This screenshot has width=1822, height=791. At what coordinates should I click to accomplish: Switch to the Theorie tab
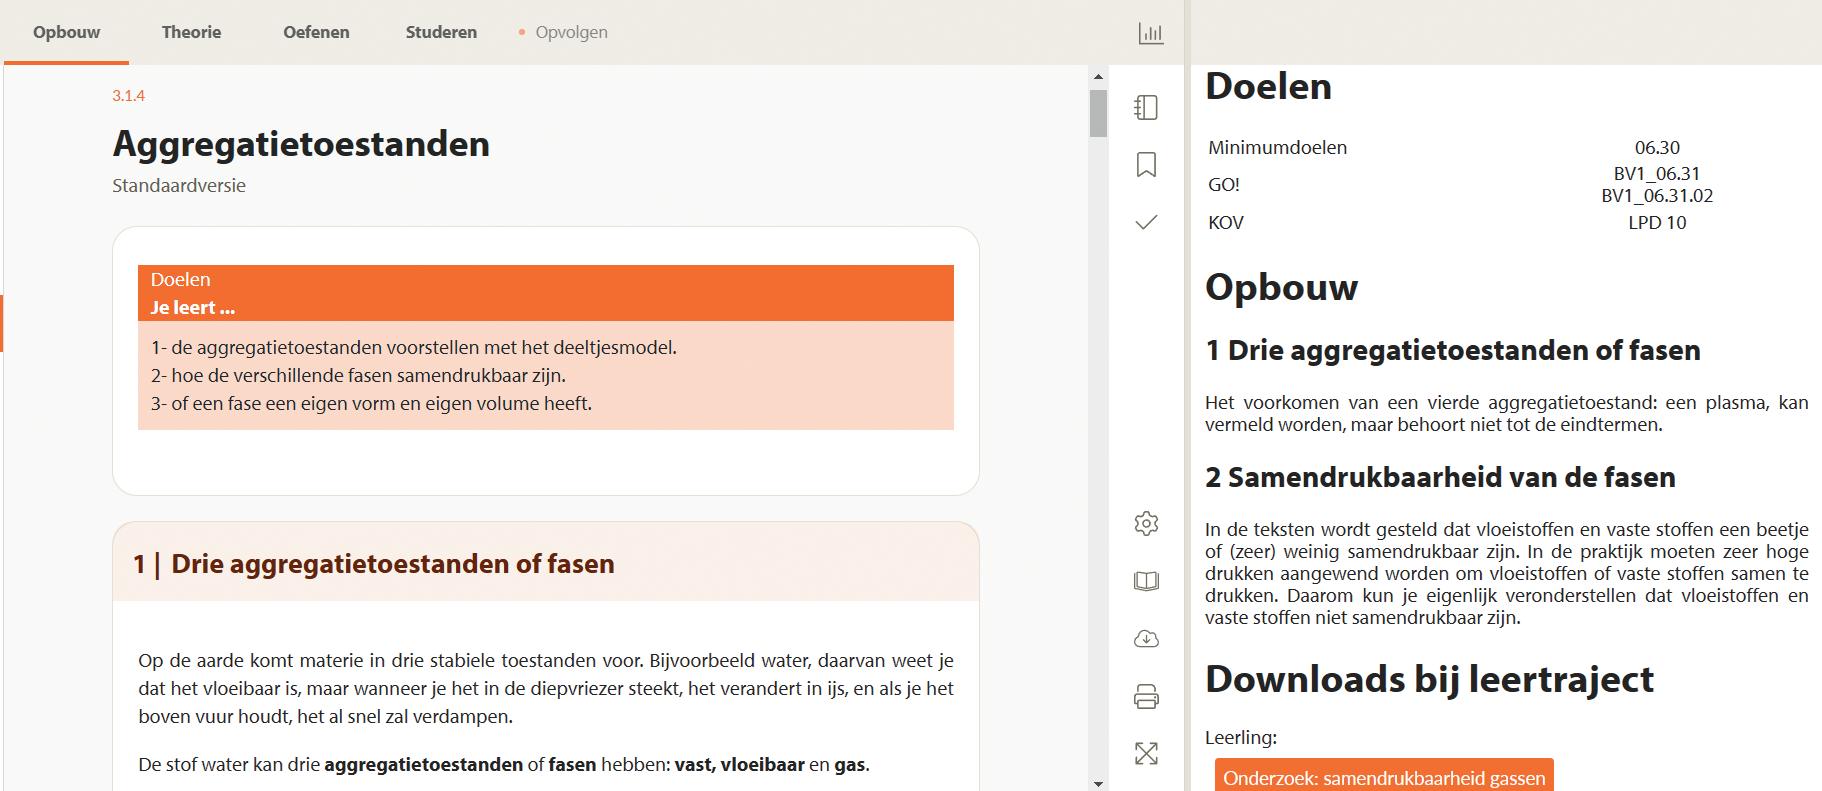[x=191, y=32]
